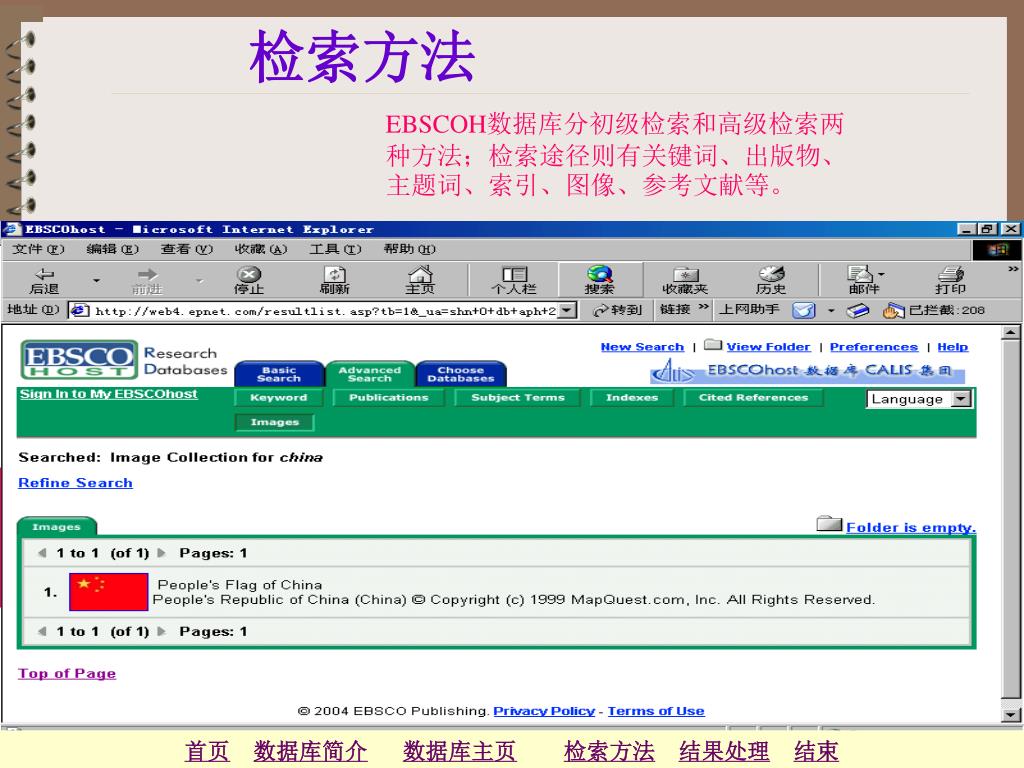
Task: Open the Mail button dropdown arrow
Action: 882,274
